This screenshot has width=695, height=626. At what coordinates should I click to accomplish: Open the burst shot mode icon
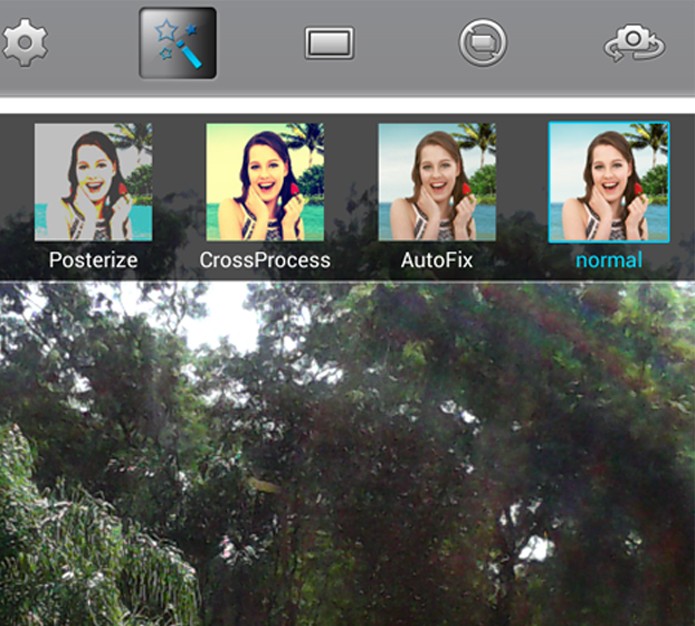click(x=483, y=43)
